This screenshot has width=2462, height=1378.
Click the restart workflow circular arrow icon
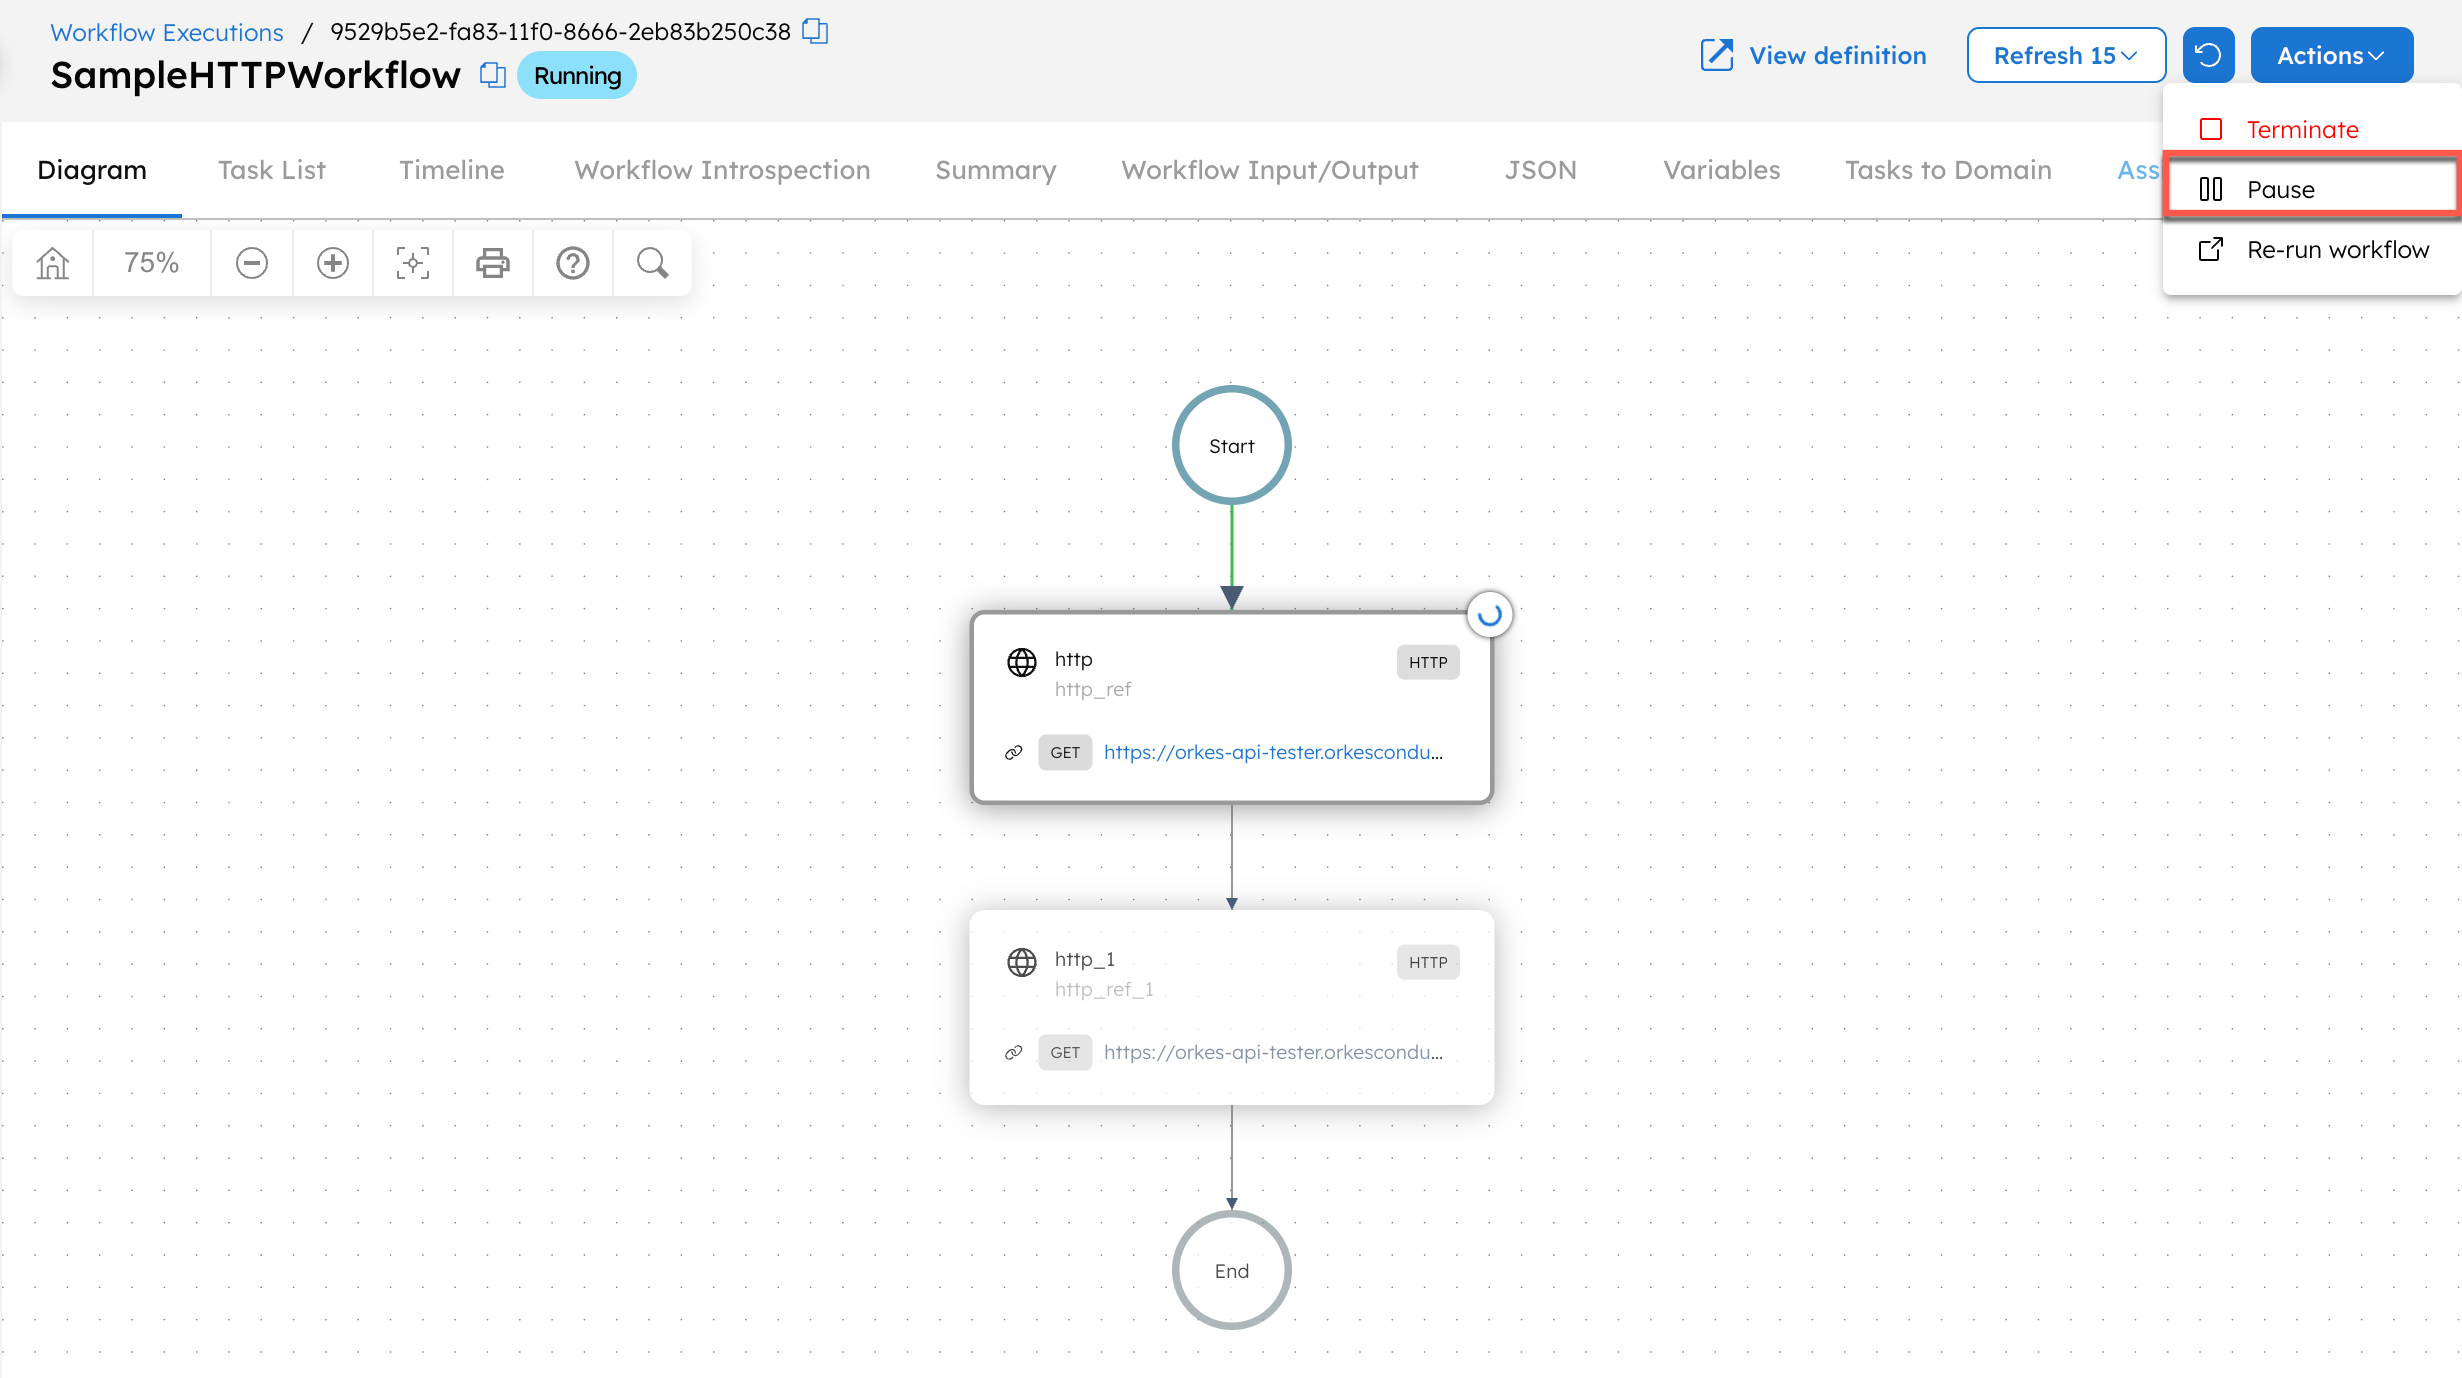click(2208, 55)
